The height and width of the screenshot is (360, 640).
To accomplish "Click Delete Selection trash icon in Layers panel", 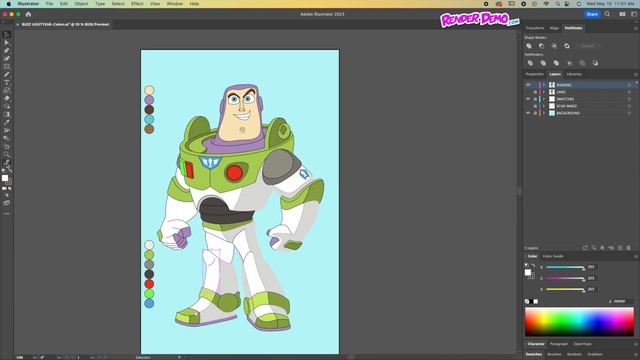I will (x=629, y=248).
